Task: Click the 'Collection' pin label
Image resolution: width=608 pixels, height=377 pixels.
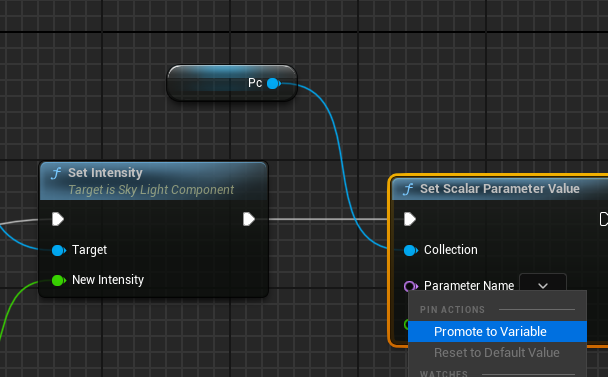Action: [451, 250]
